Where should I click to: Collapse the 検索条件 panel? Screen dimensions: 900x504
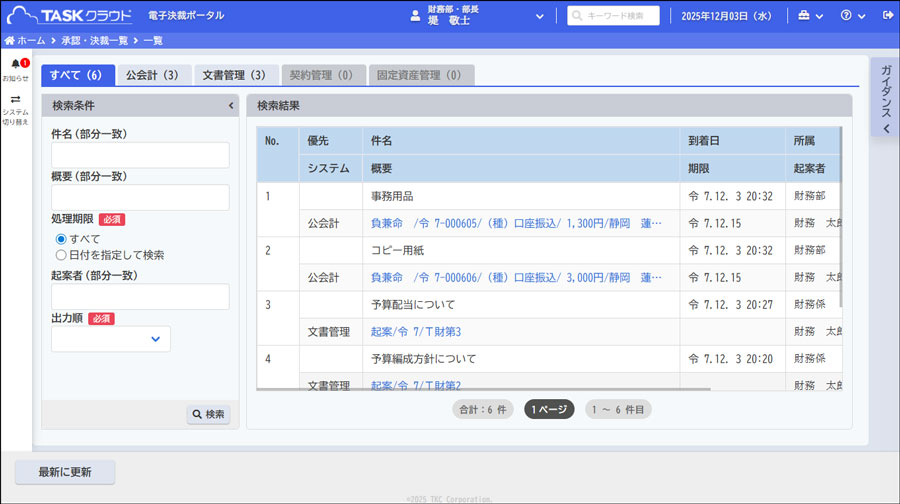231,105
